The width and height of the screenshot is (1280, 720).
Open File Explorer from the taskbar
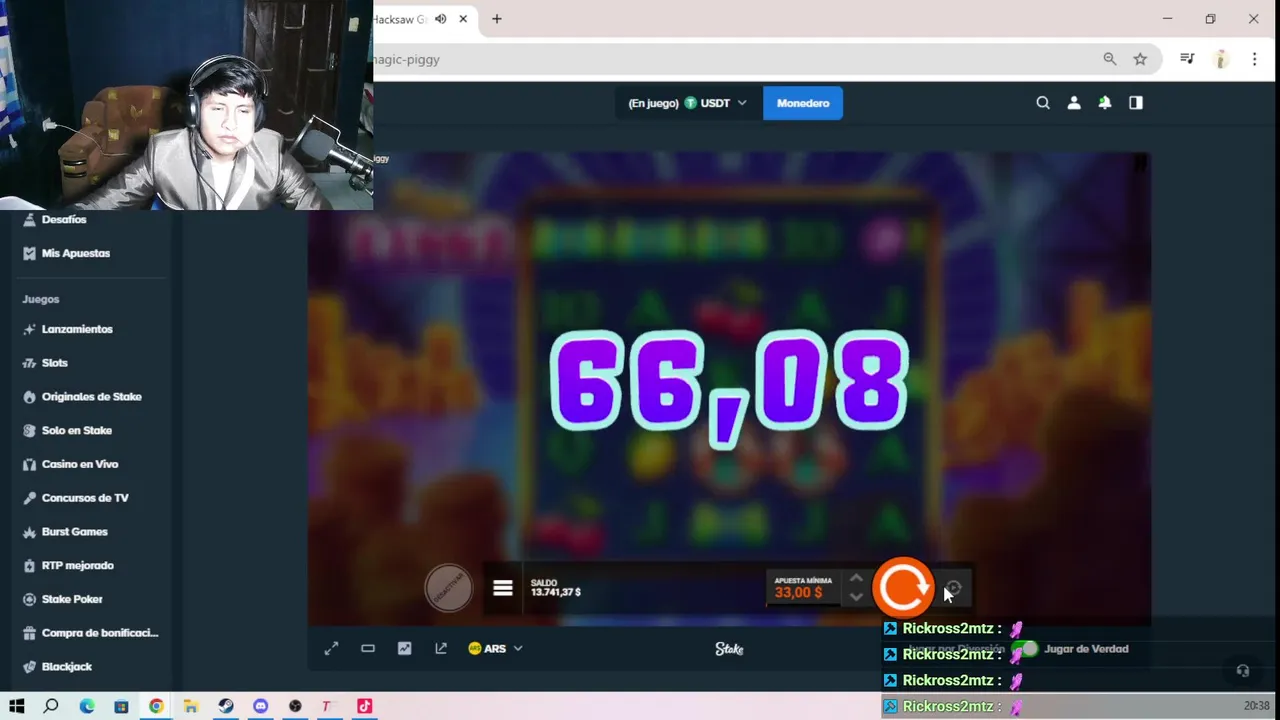(191, 706)
